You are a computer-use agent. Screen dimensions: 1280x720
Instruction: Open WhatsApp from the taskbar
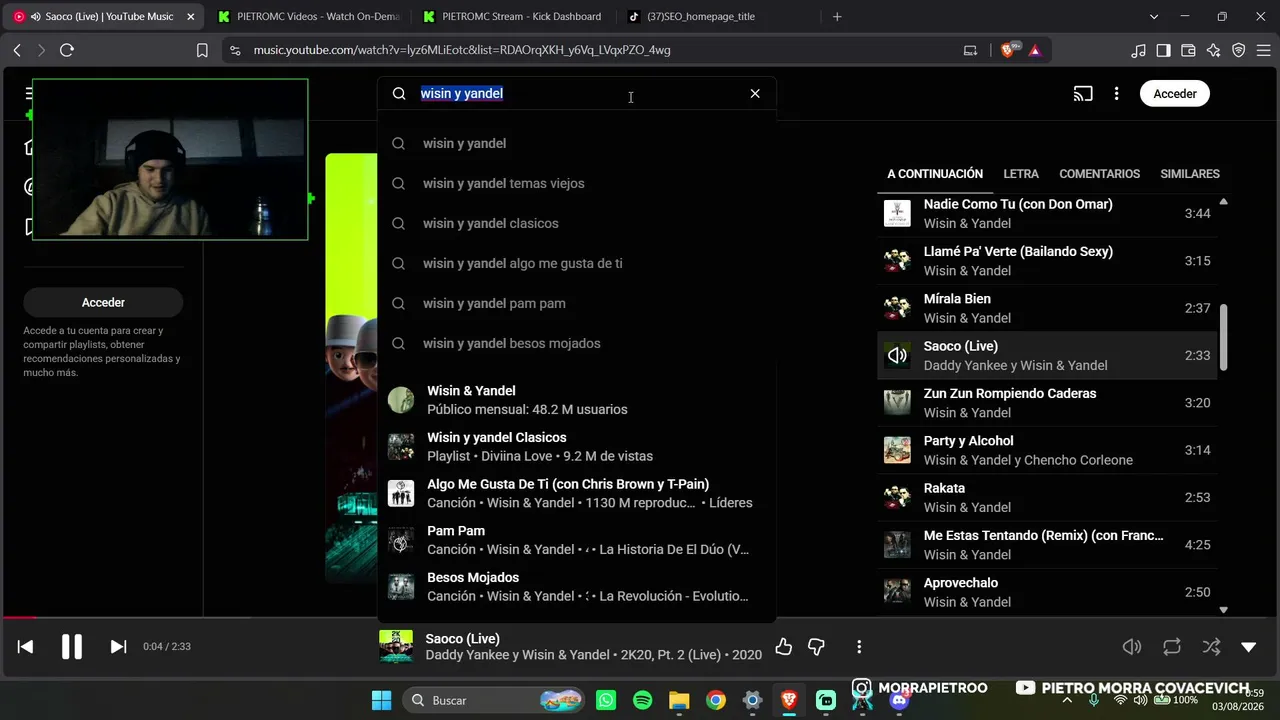click(606, 700)
